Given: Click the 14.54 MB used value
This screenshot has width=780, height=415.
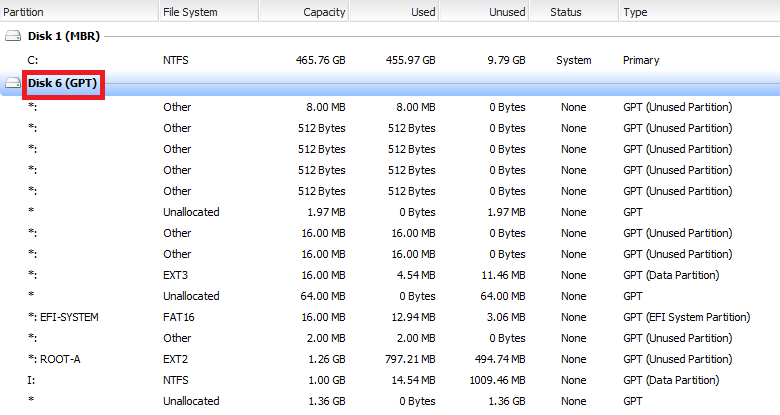Looking at the screenshot, I should [x=413, y=380].
